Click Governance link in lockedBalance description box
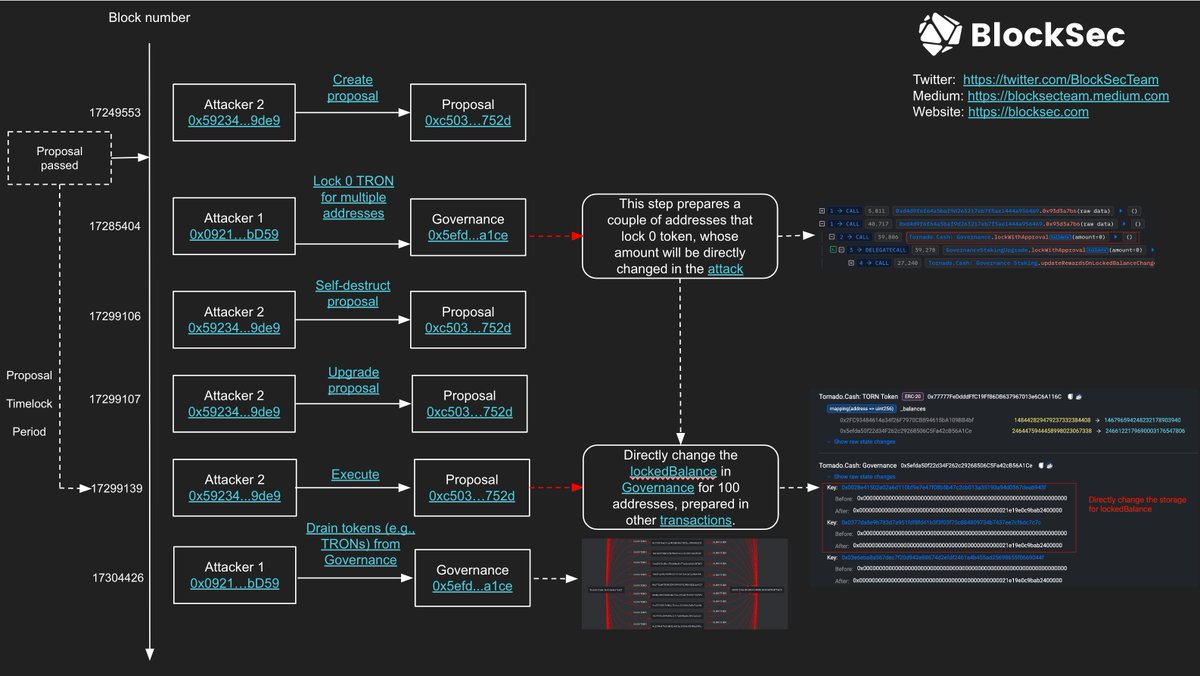Viewport: 1200px width, 676px height. 658,488
